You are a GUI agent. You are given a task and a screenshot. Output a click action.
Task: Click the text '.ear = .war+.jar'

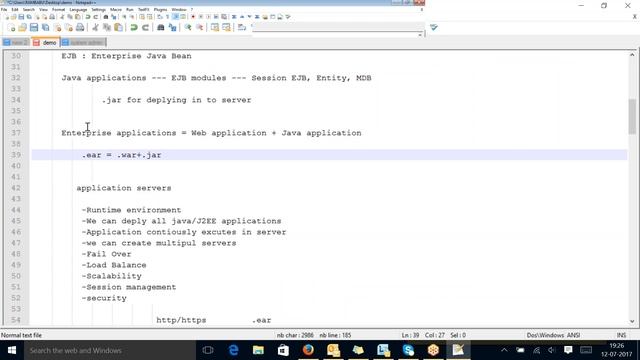click(x=122, y=155)
